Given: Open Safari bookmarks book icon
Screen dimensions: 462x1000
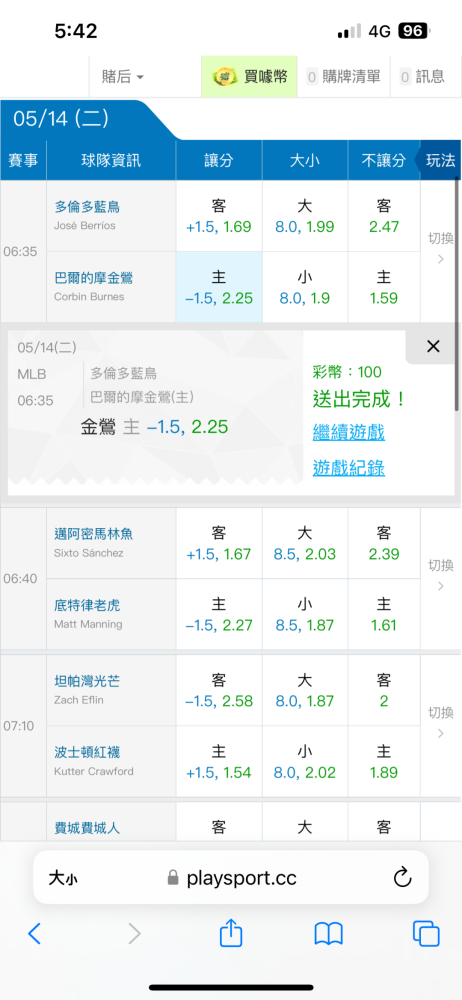Looking at the screenshot, I should pyautogui.click(x=329, y=934).
